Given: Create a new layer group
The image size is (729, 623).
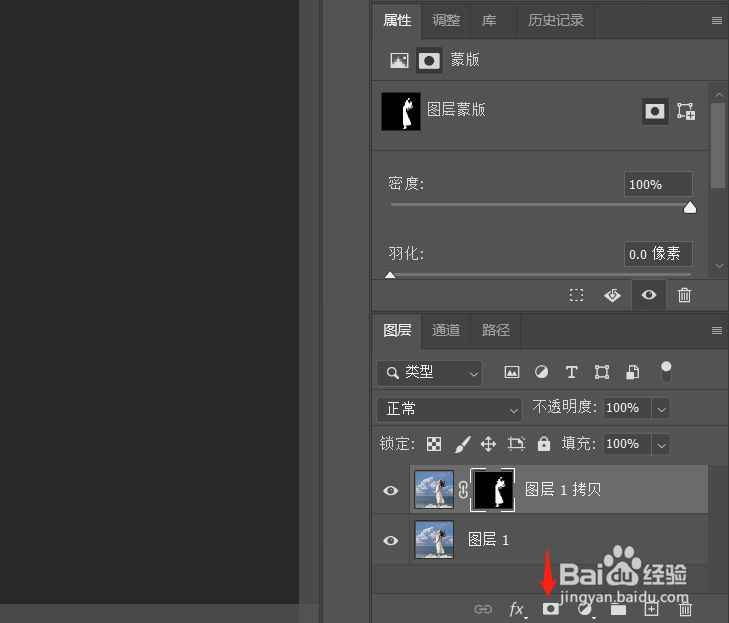Looking at the screenshot, I should point(618,609).
